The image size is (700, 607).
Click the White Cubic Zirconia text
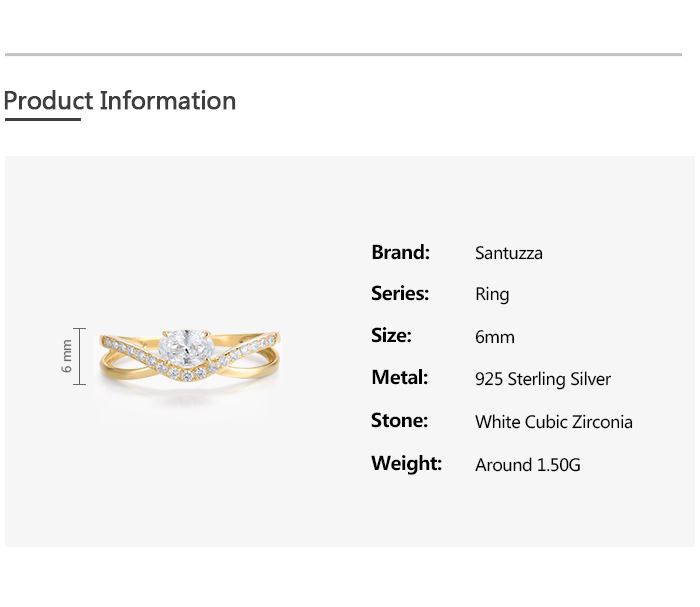[x=554, y=422]
